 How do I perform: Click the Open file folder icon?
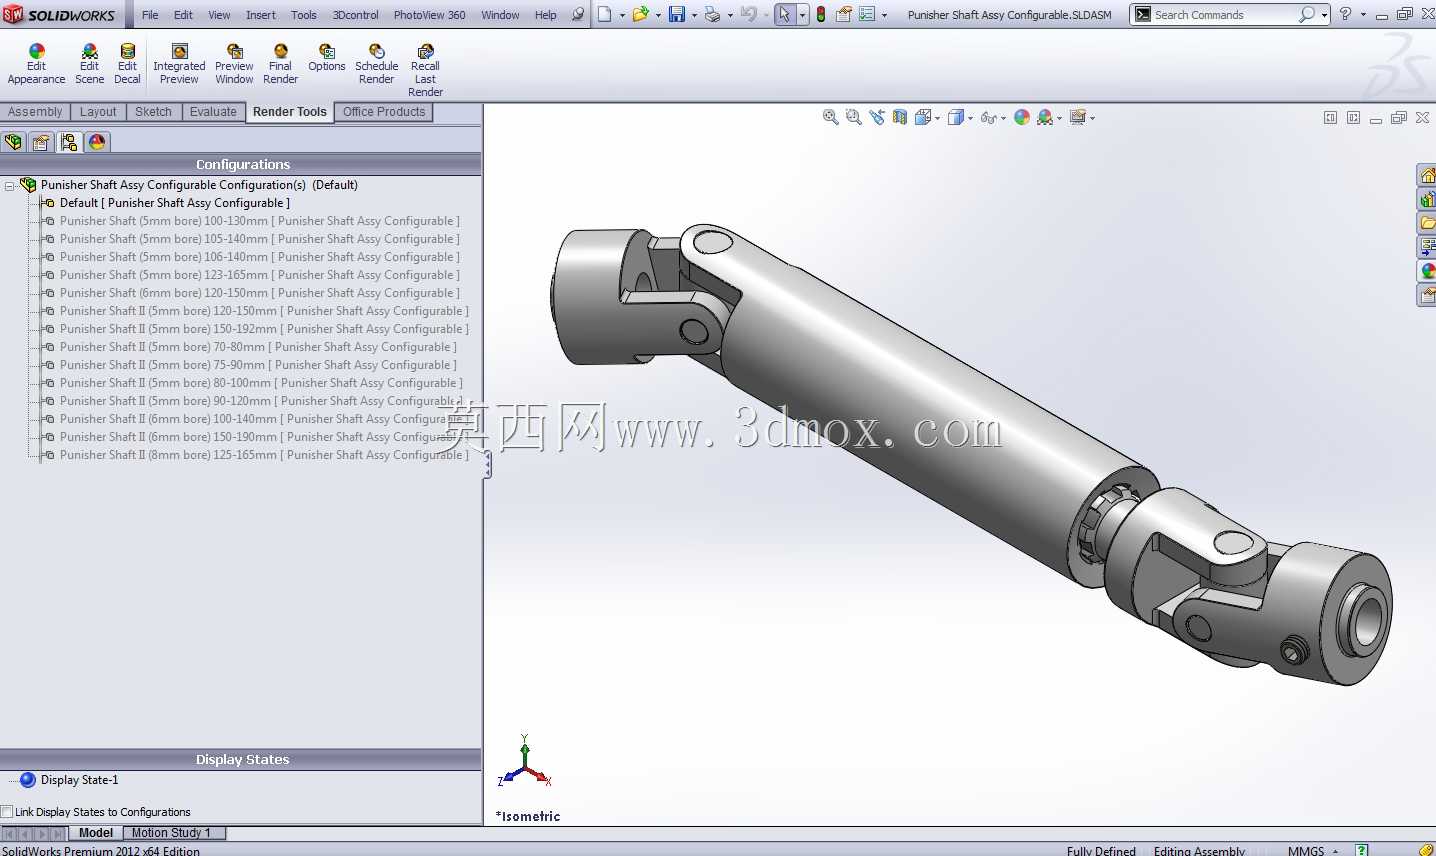640,14
